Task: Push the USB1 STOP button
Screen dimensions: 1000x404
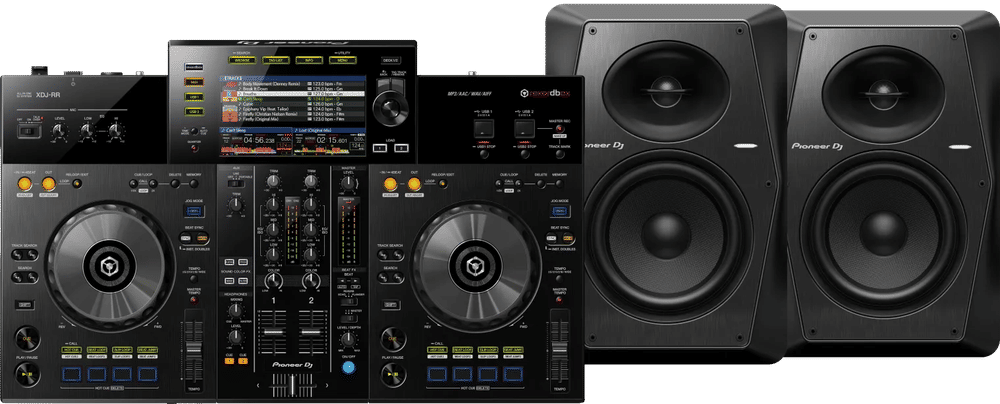Action: tap(483, 153)
